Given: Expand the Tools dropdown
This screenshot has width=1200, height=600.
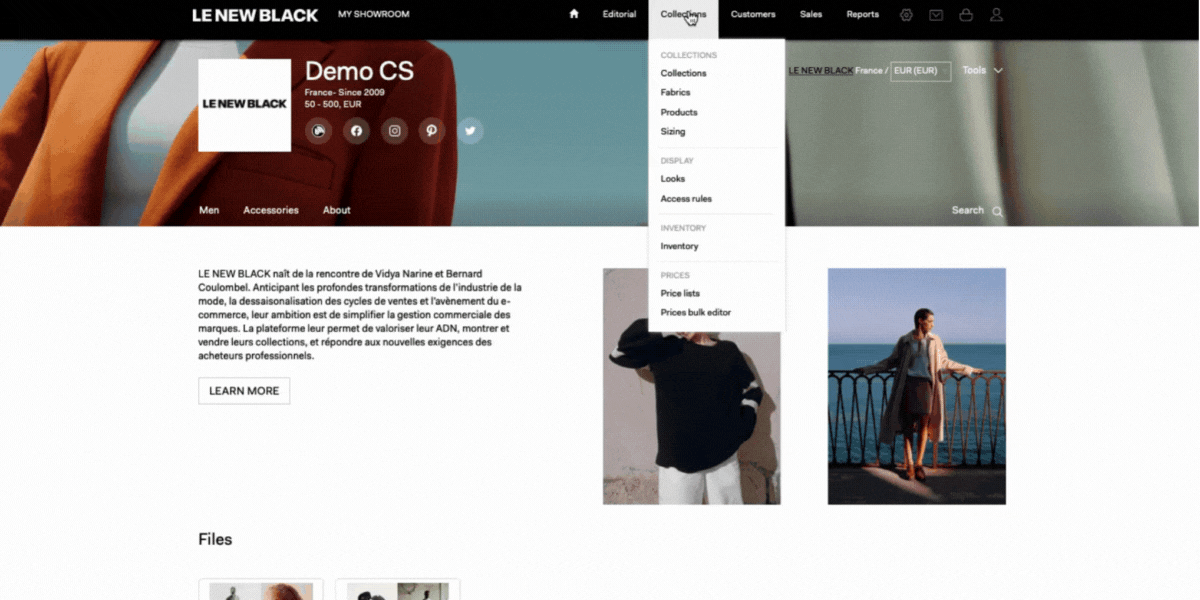Looking at the screenshot, I should [x=982, y=70].
